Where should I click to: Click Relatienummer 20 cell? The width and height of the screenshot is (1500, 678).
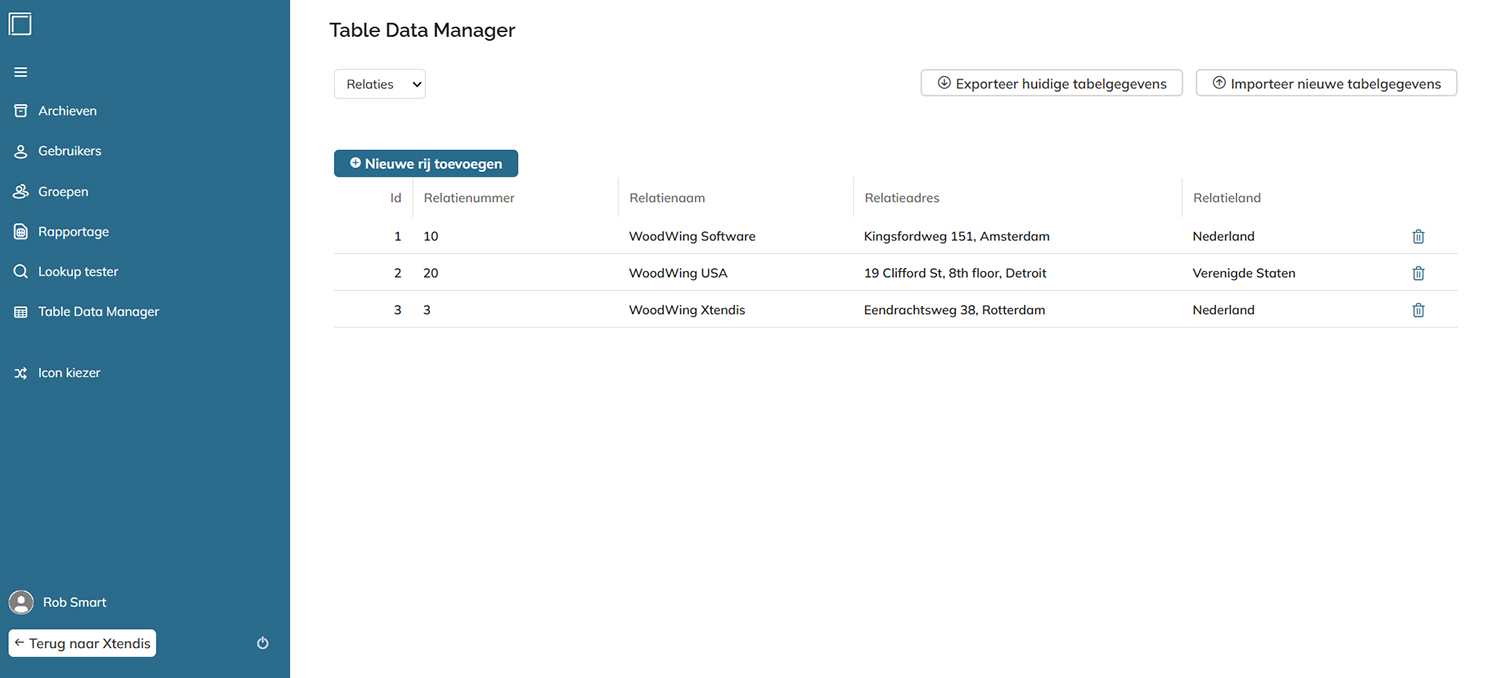pyautogui.click(x=431, y=273)
